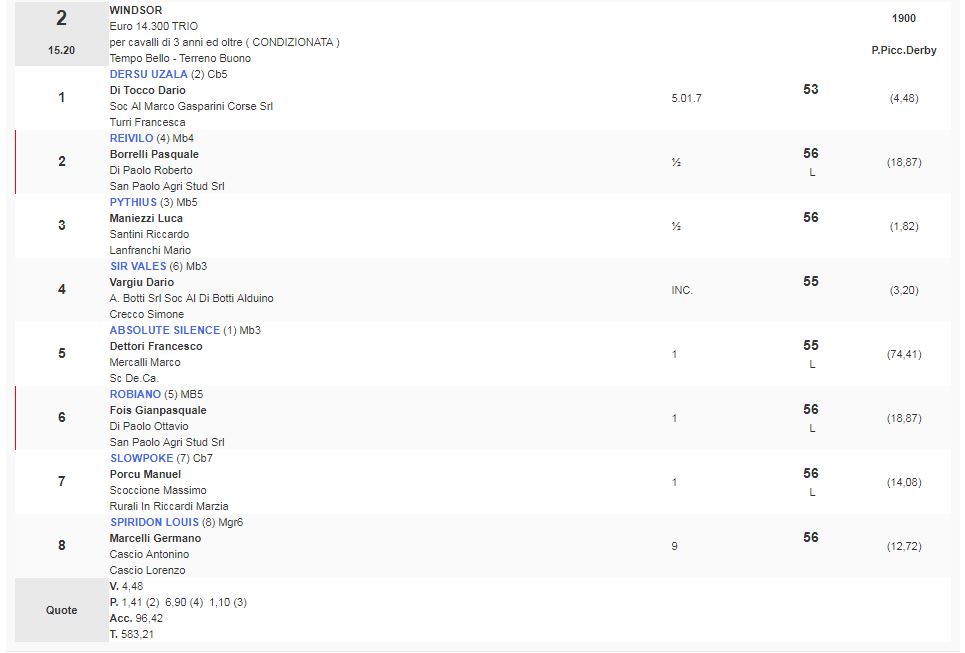
Task: Open SIR VALES horse details
Action: pos(138,266)
